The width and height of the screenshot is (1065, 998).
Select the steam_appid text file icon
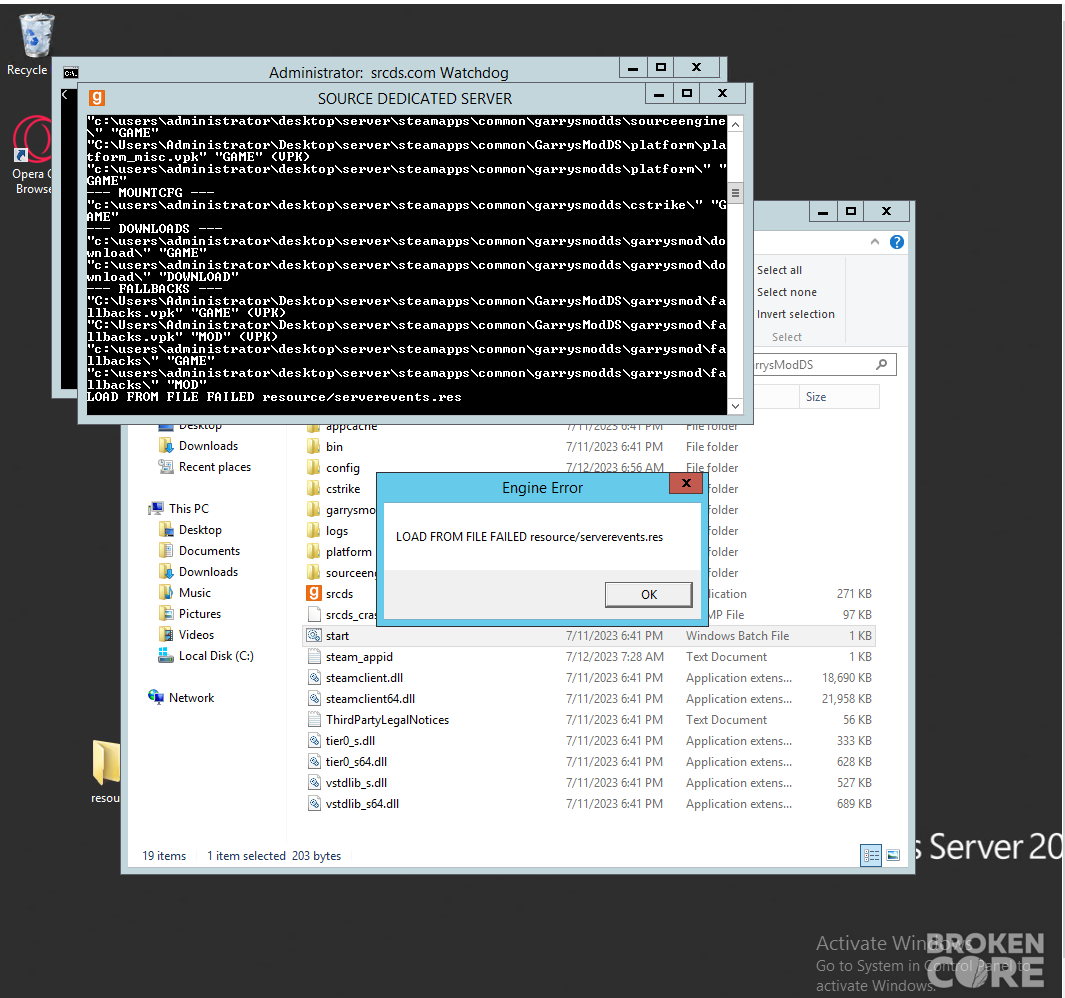point(313,656)
